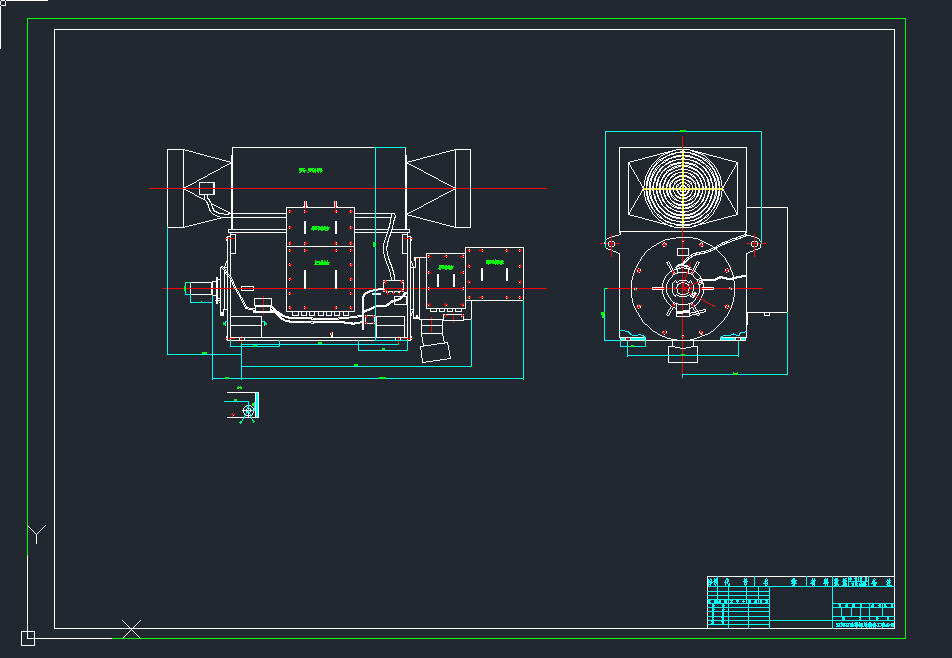Click the UCS origin square at bottom-left
952x658 pixels.
coord(28,637)
